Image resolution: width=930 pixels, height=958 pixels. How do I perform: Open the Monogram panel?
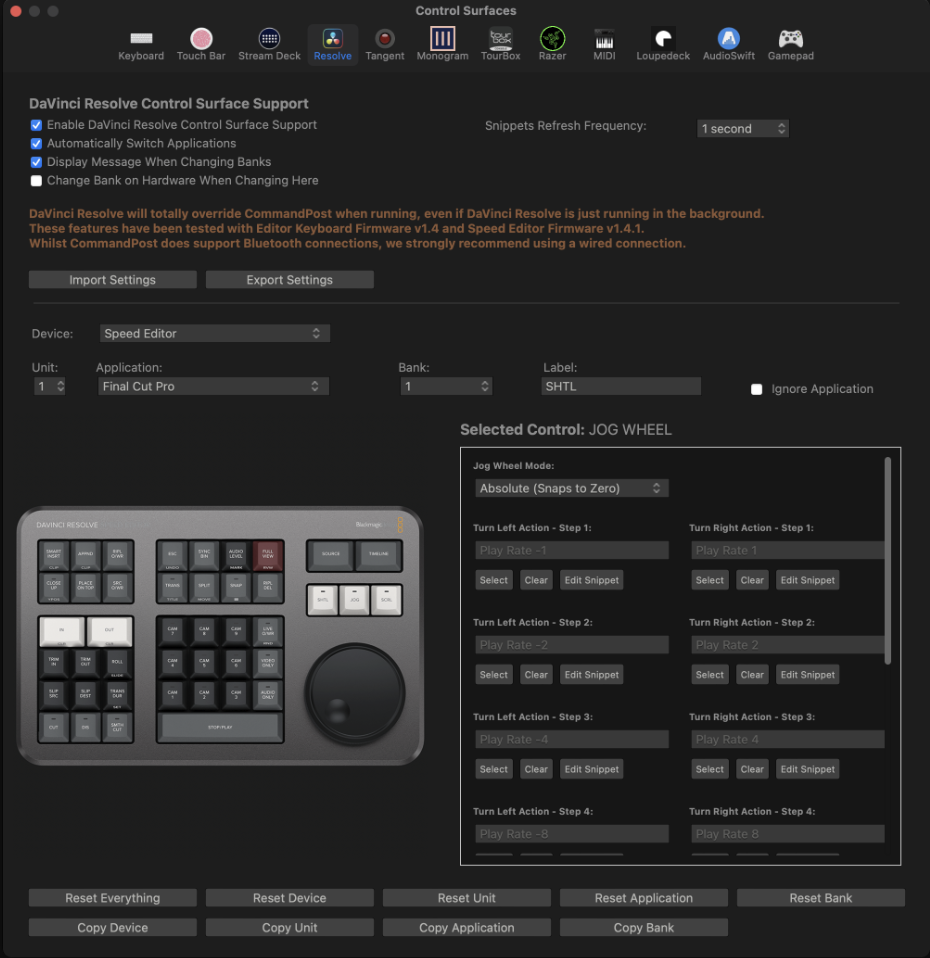442,45
